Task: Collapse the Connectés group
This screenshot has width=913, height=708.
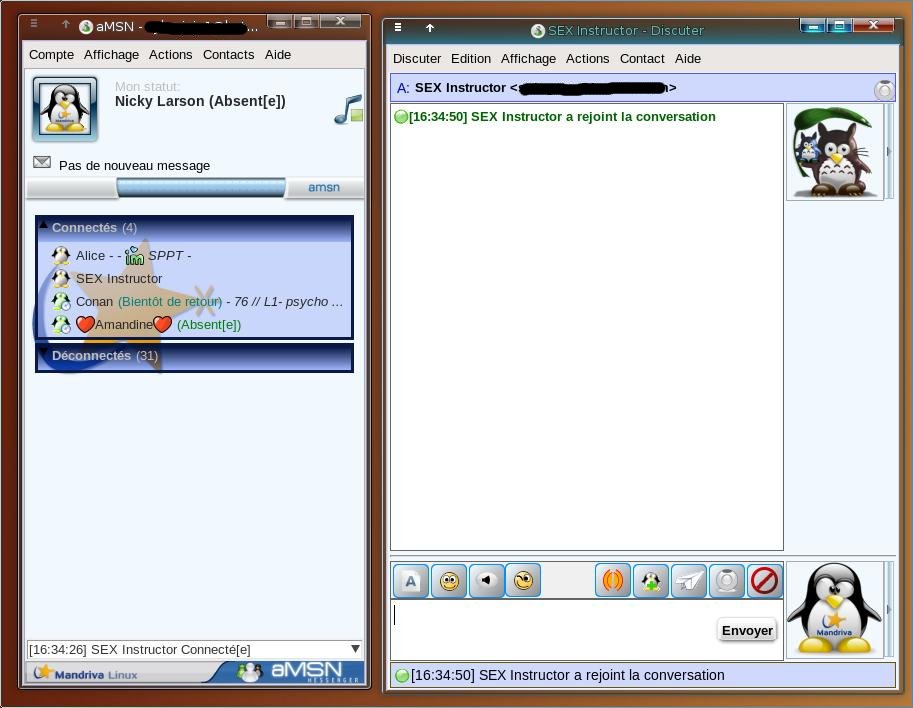Action: (44, 224)
